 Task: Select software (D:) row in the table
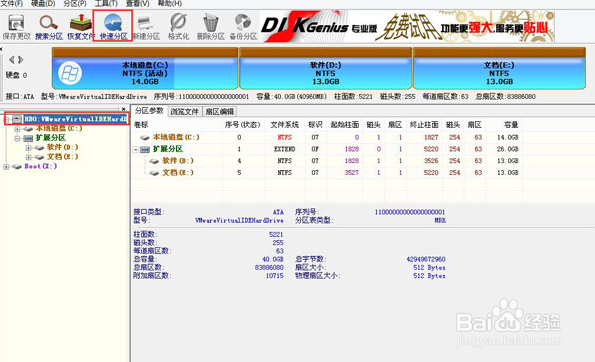pyautogui.click(x=178, y=161)
